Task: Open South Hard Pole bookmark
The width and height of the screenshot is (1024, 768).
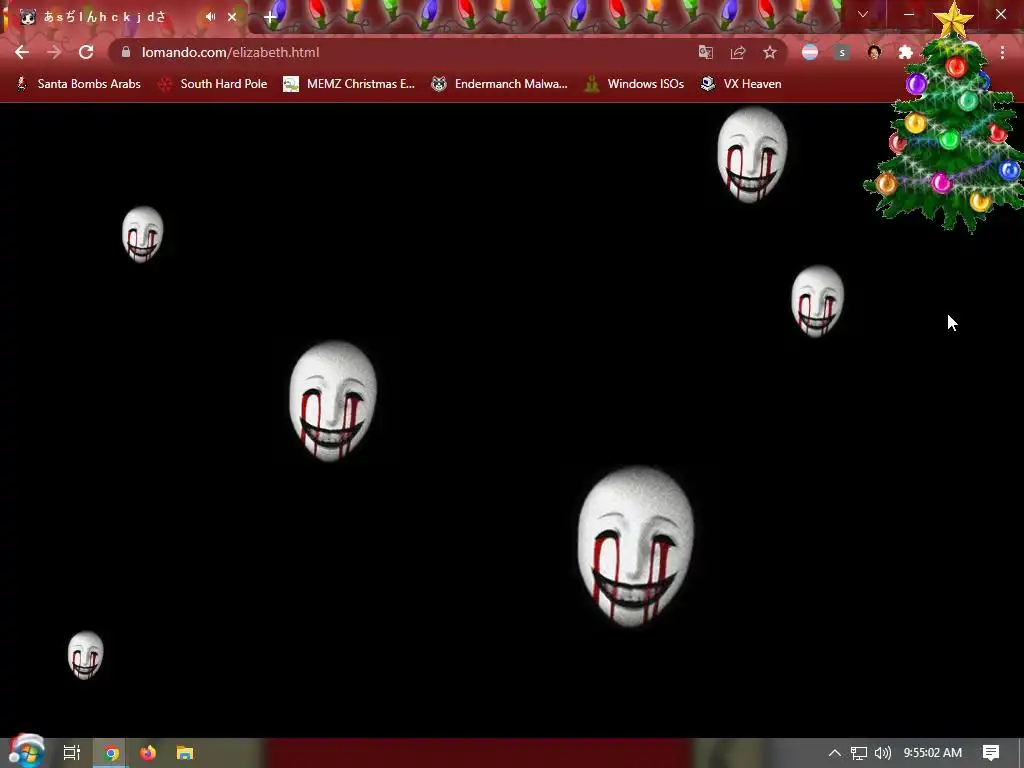Action: tap(213, 84)
